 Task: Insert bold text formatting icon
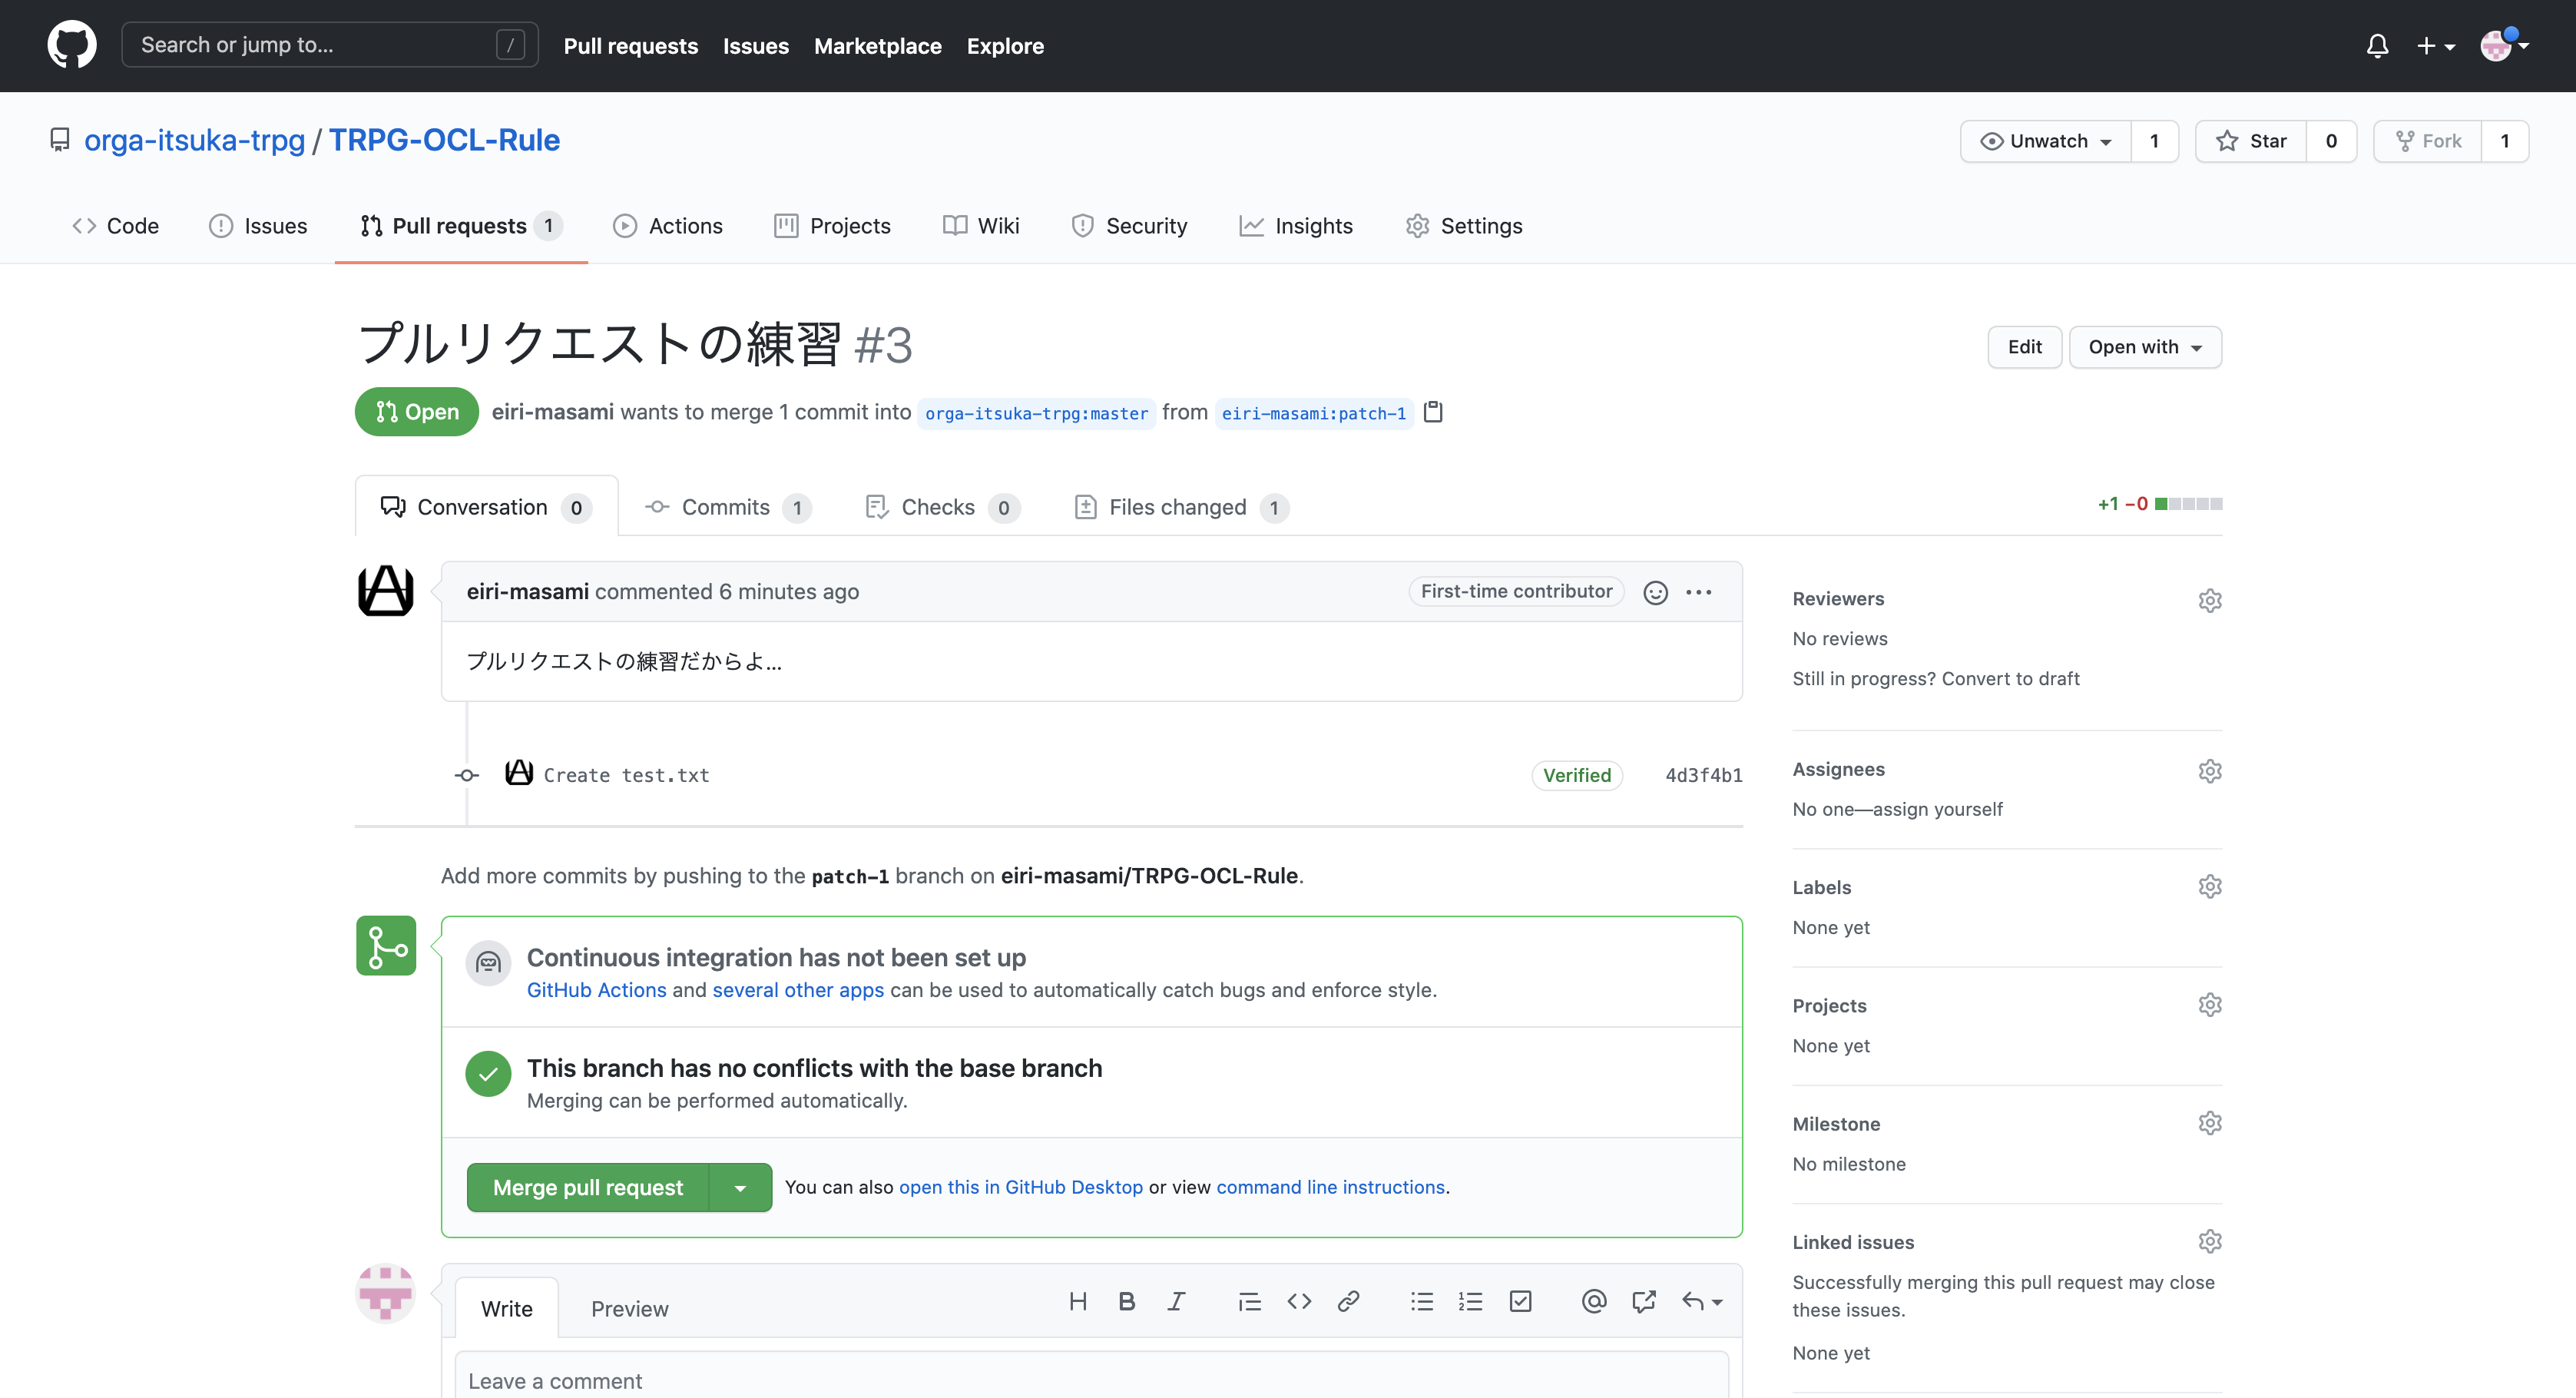(x=1127, y=1301)
